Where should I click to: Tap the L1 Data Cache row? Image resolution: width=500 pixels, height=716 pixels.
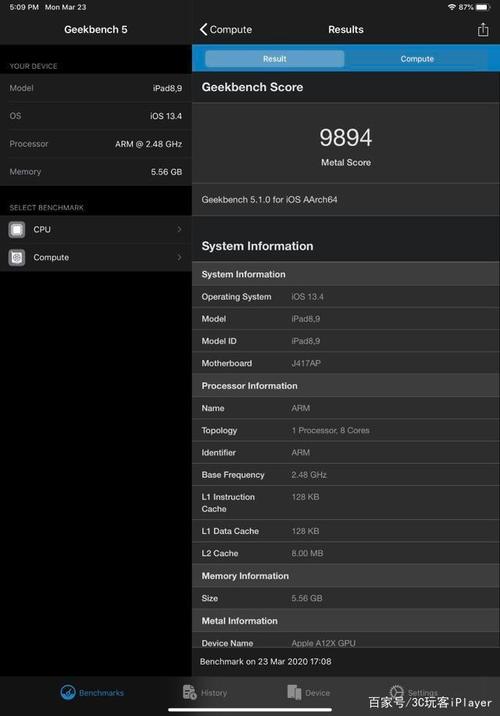tap(346, 531)
